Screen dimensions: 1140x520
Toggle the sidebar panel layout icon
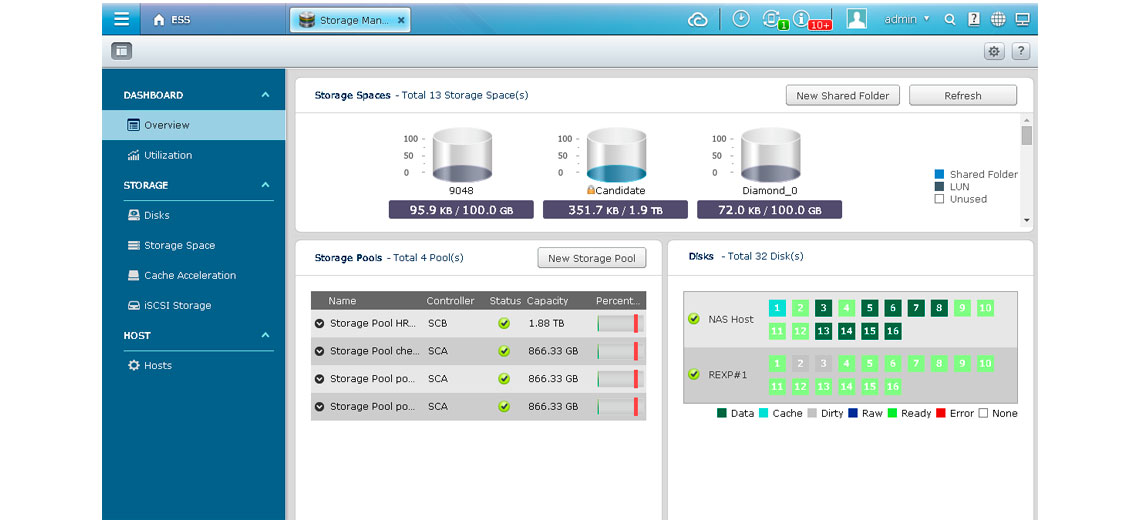[x=121, y=51]
